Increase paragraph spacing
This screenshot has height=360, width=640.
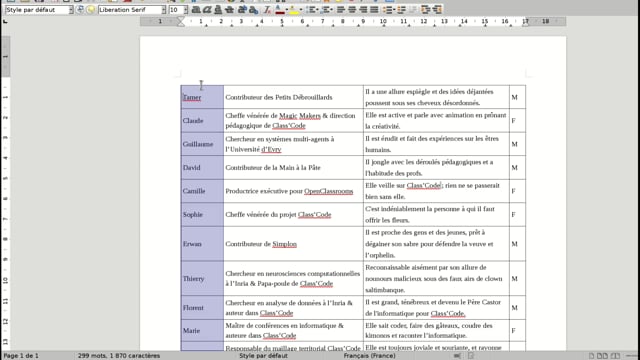pyautogui.click(x=402, y=9)
